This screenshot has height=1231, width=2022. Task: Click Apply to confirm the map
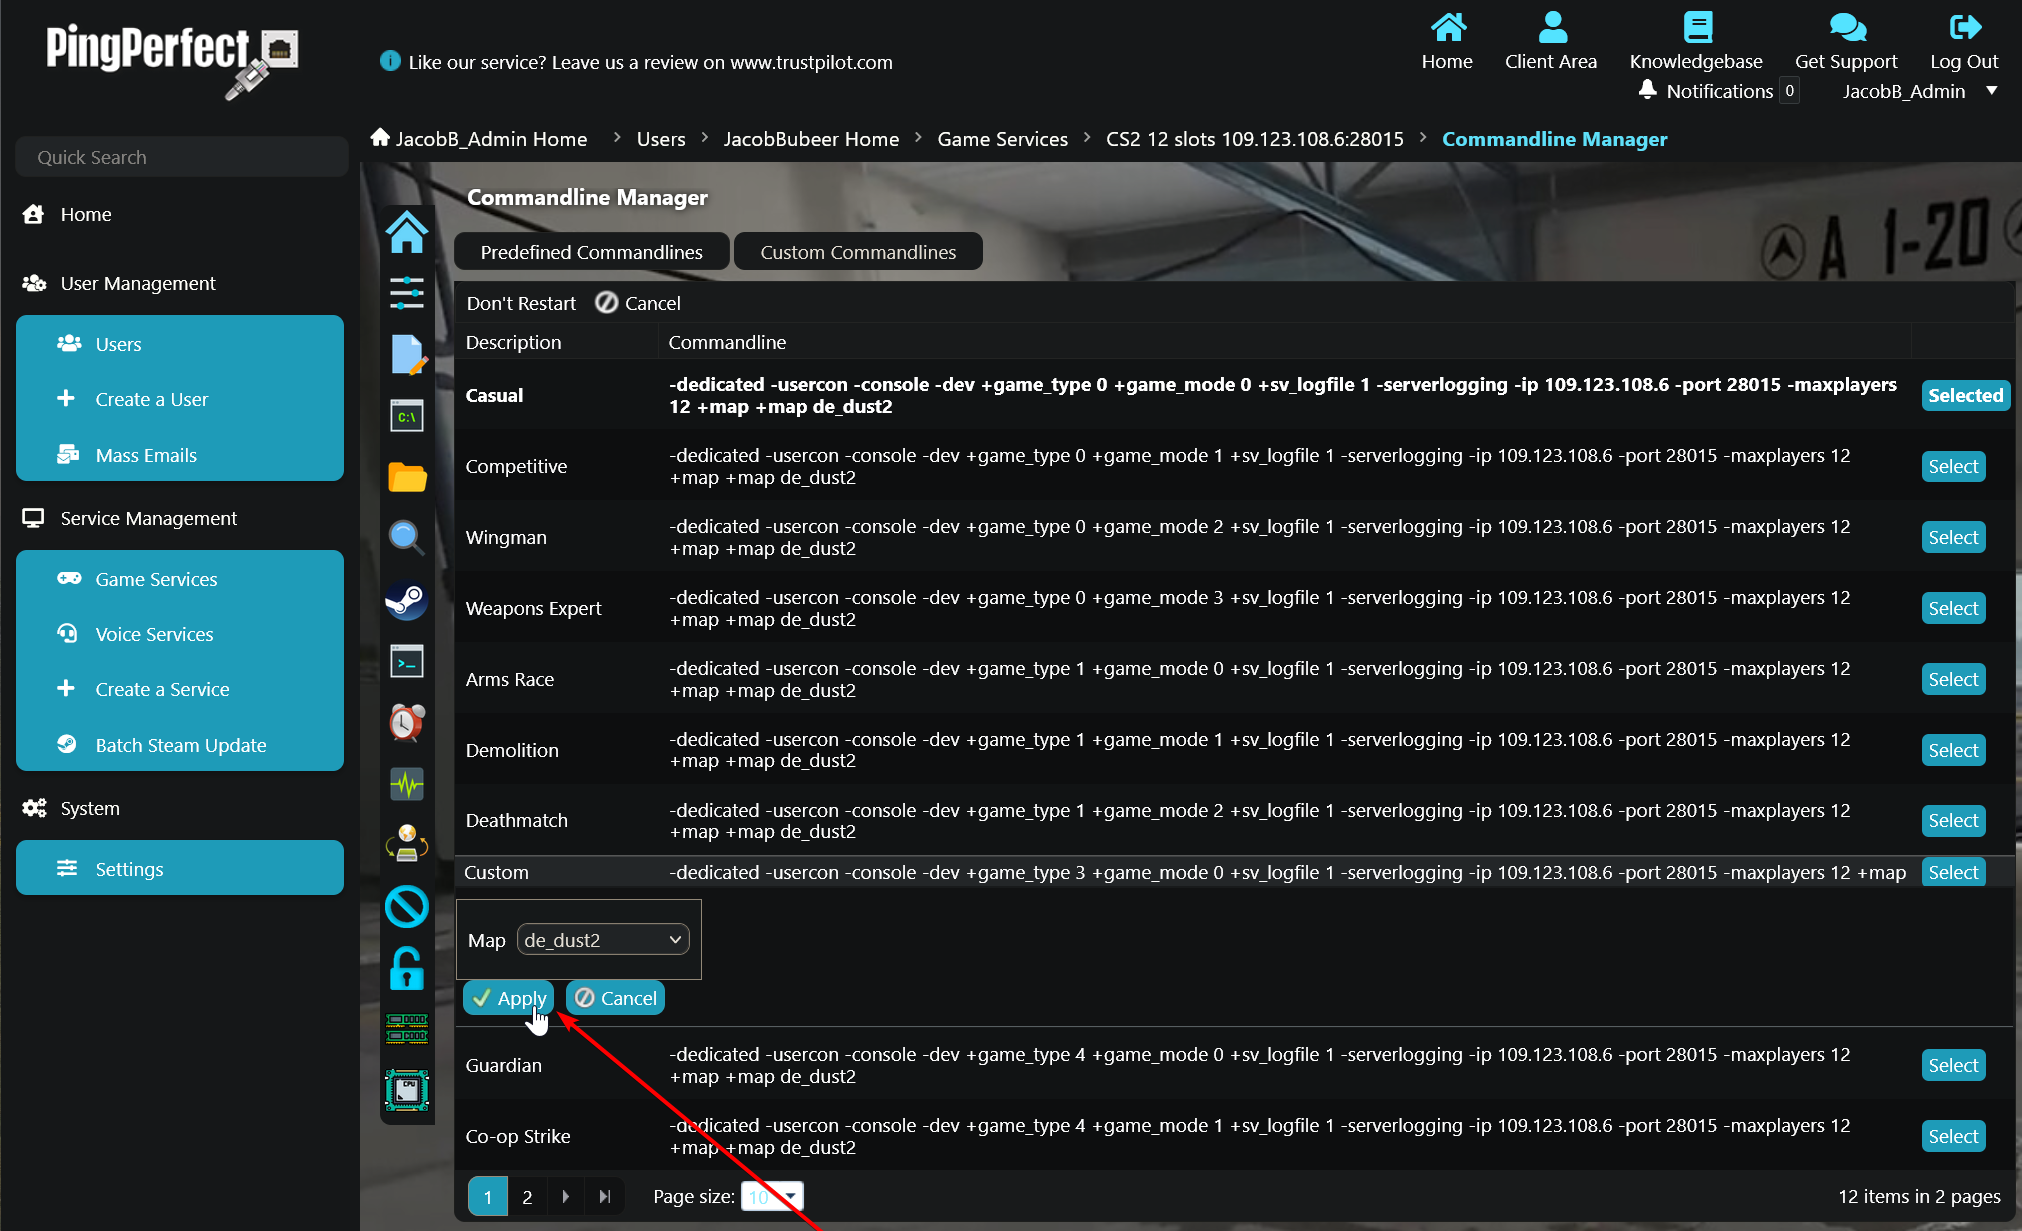[509, 998]
